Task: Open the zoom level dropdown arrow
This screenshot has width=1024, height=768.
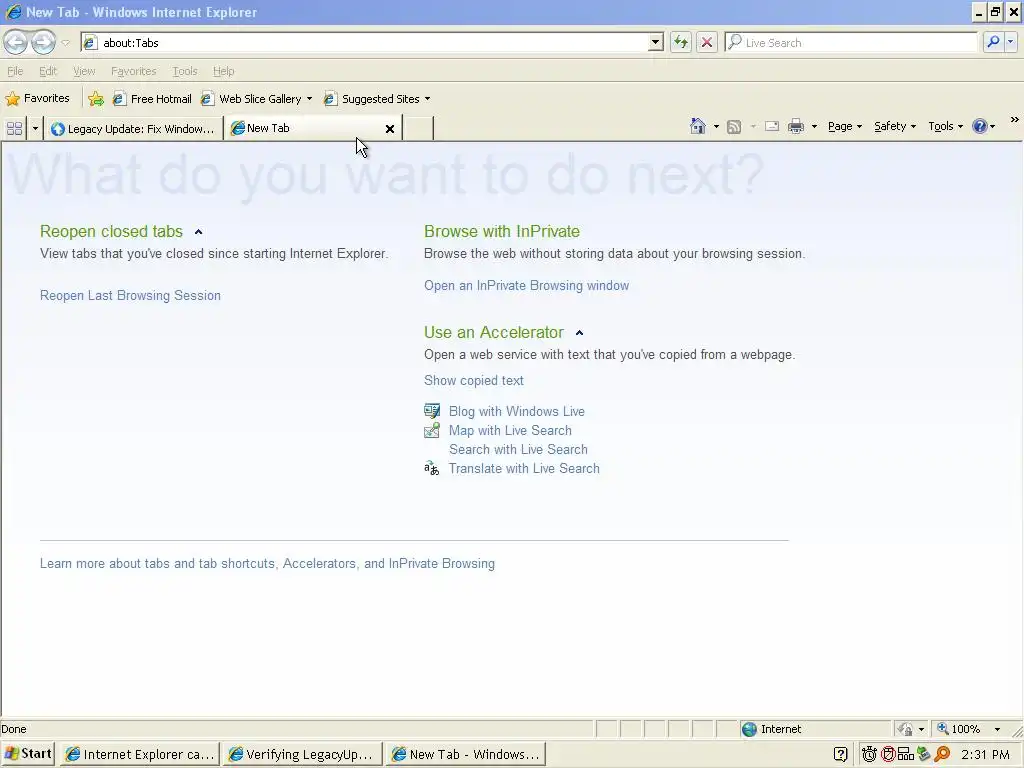Action: 997,729
